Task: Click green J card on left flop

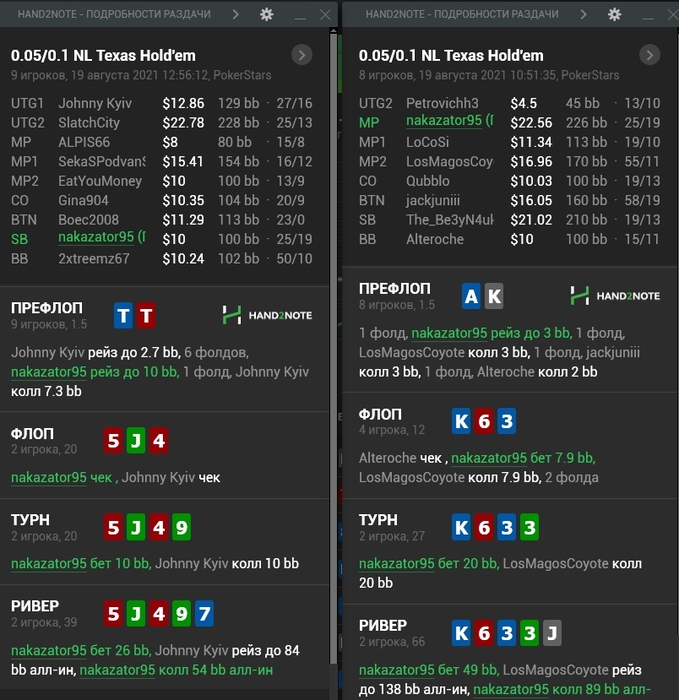Action: pyautogui.click(x=136, y=441)
